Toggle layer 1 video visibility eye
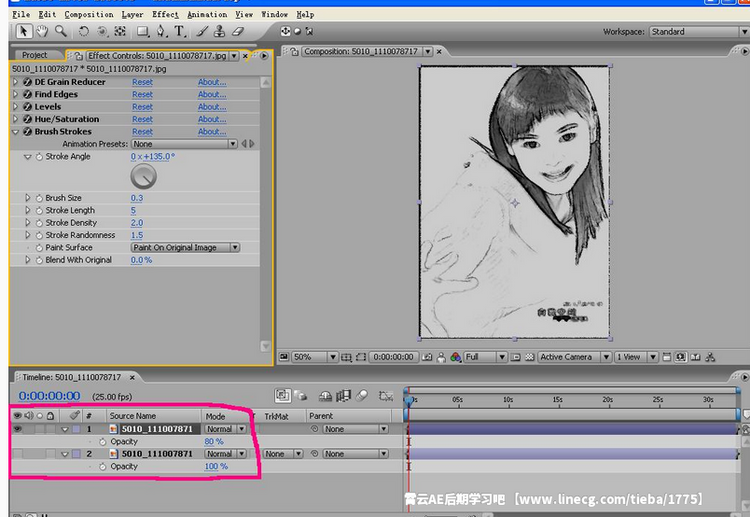750x517 pixels. 17,428
